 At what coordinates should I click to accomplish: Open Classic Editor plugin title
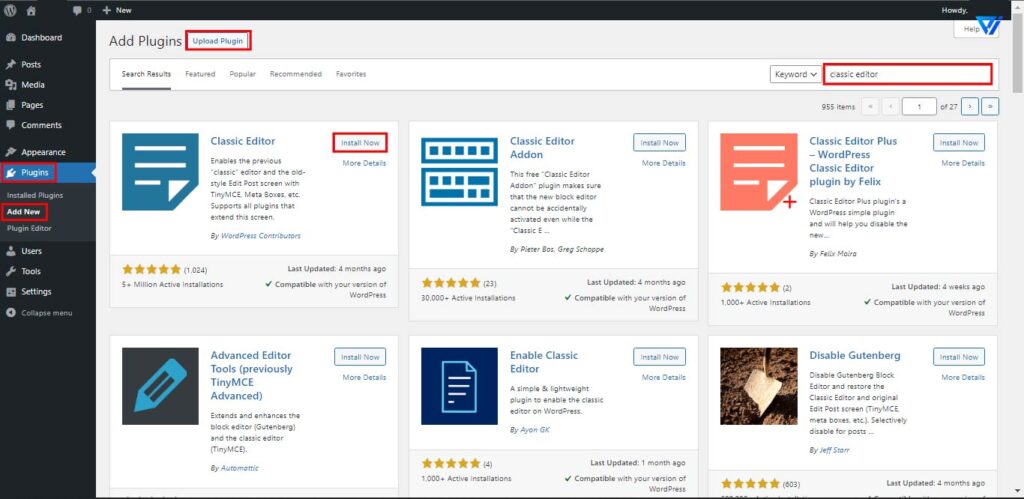243,141
